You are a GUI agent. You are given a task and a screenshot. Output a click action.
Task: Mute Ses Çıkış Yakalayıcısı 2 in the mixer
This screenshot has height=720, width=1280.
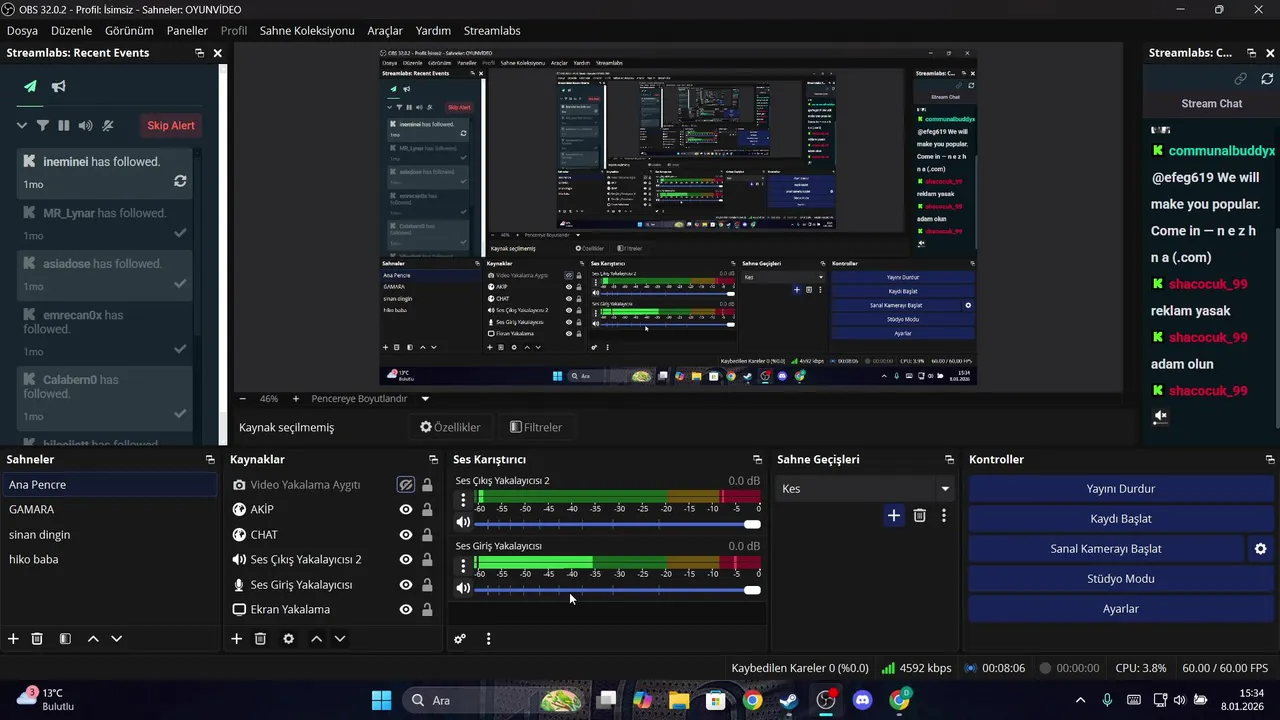pos(463,522)
